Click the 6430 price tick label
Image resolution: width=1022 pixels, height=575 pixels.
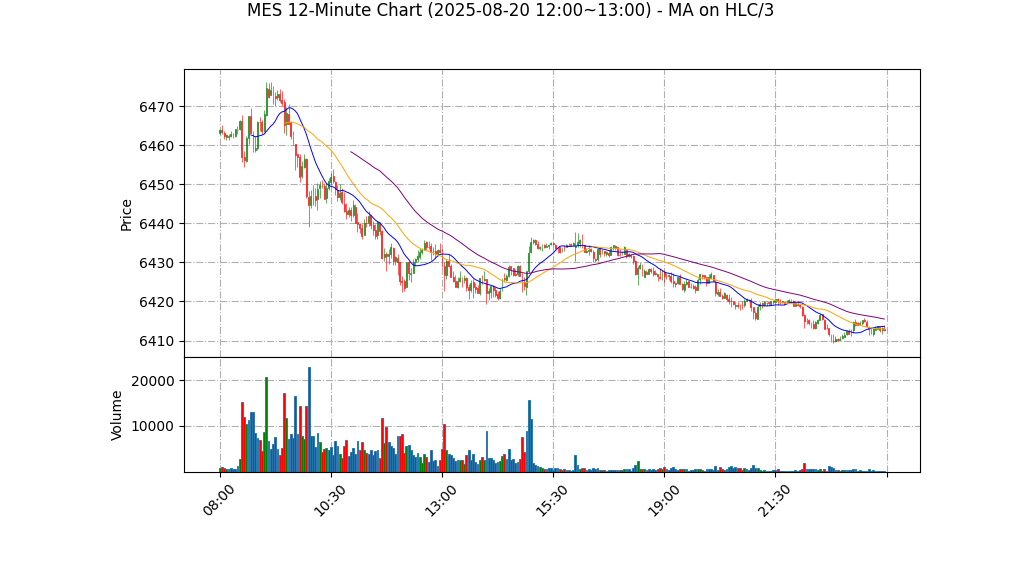[157, 263]
